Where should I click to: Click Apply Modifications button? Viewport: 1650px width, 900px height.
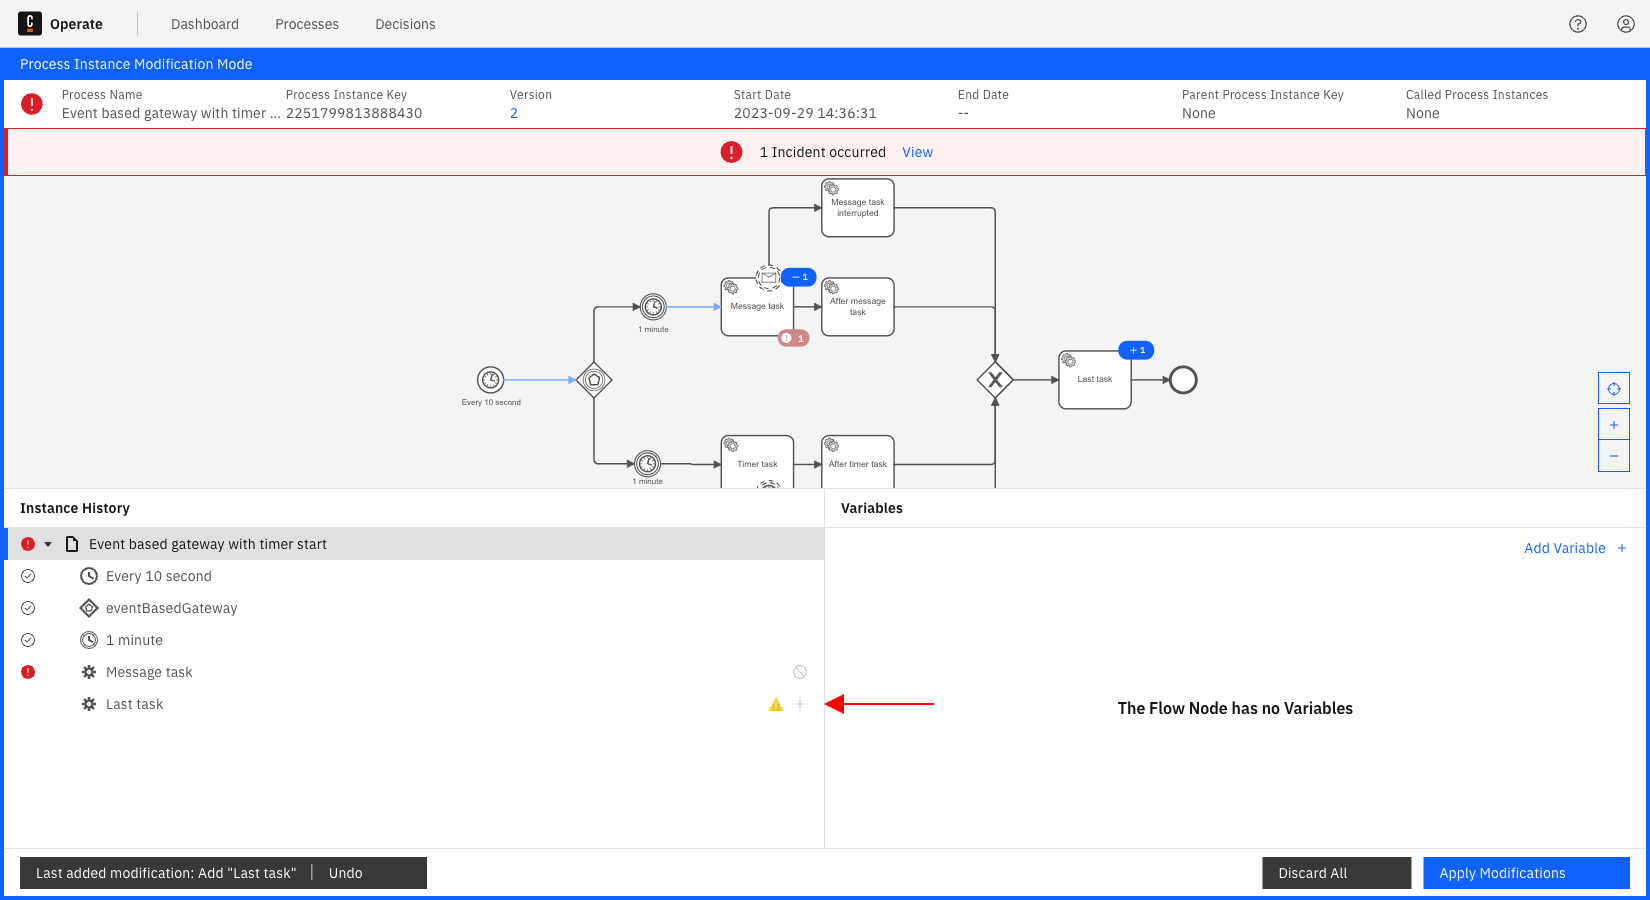(x=1526, y=873)
